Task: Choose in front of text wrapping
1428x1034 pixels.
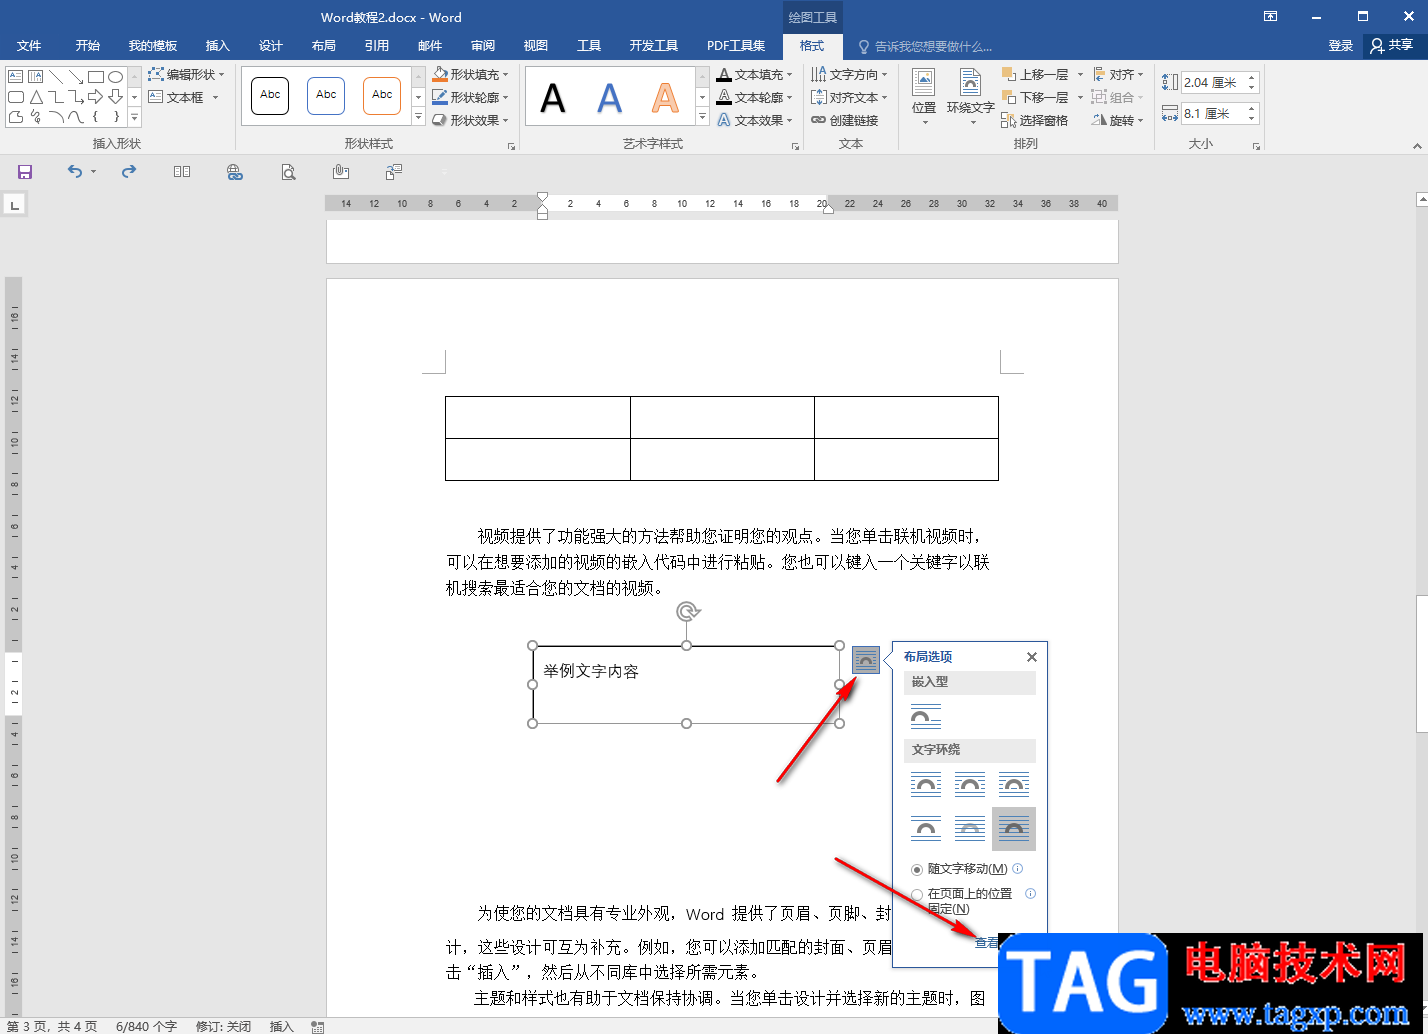Action: pos(1014,829)
